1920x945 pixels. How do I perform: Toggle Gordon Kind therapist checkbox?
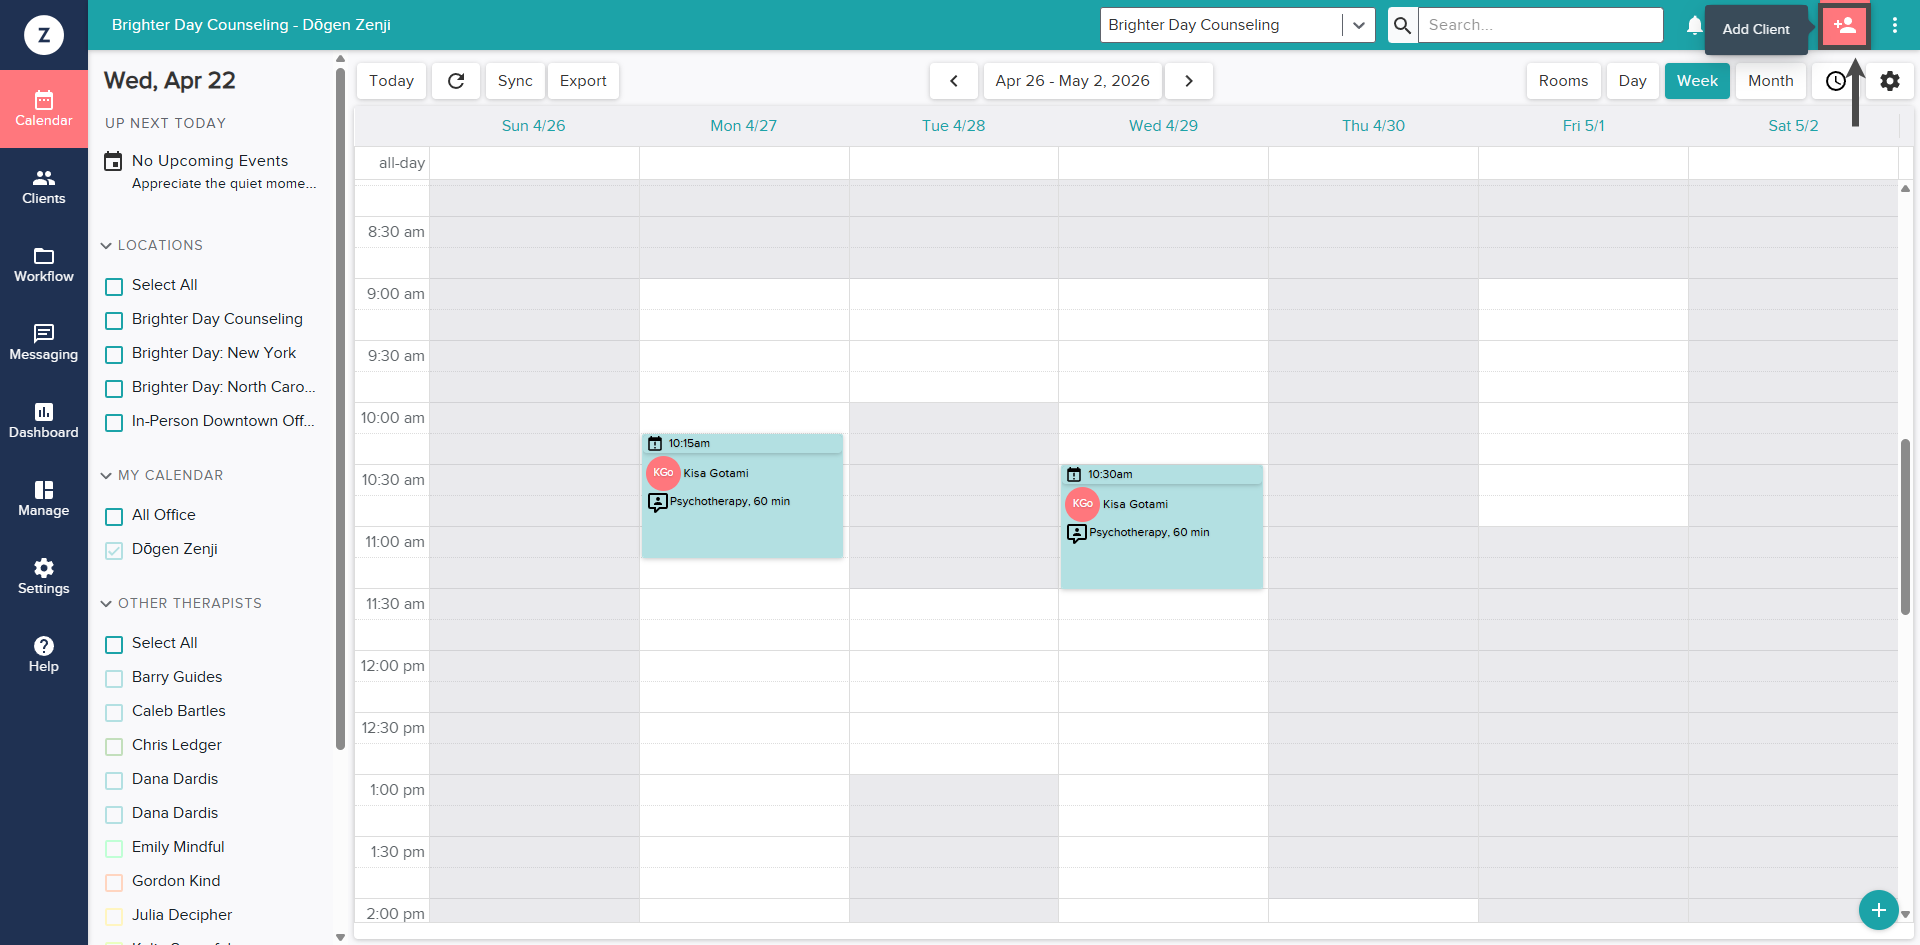(114, 883)
